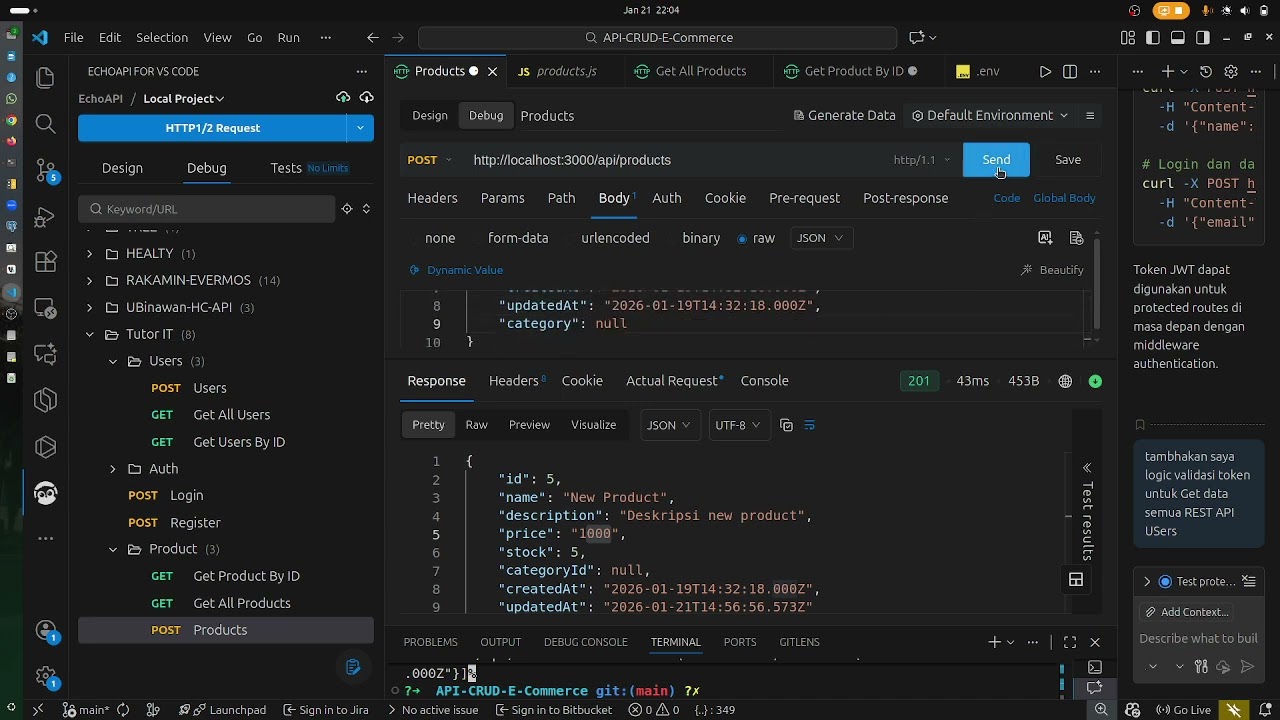Open the arrow dropdown beside HTTP1/2 Request
The width and height of the screenshot is (1280, 720).
(360, 128)
